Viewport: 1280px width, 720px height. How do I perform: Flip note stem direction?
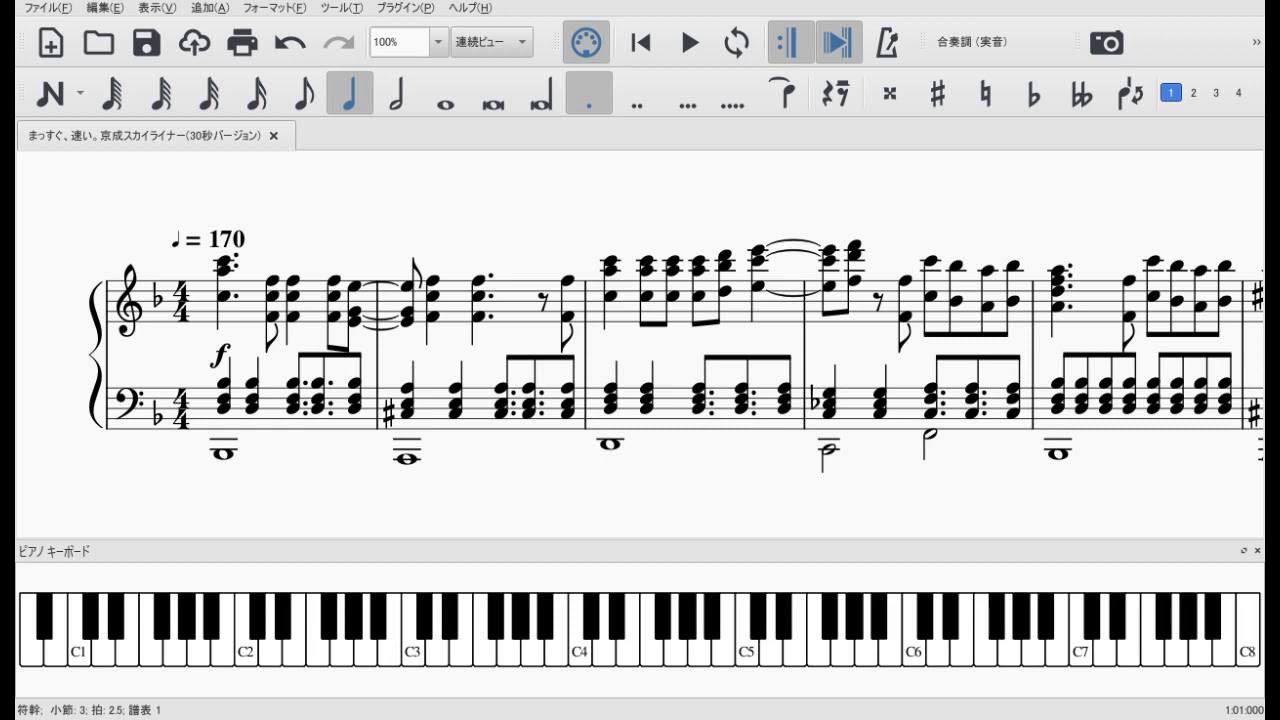(x=1130, y=93)
